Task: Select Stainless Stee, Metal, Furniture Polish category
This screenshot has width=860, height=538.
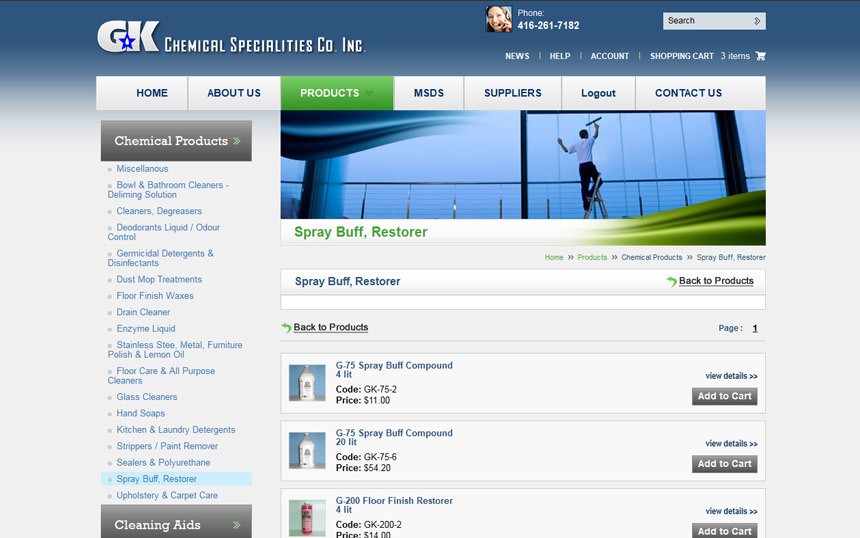Action: [x=175, y=350]
